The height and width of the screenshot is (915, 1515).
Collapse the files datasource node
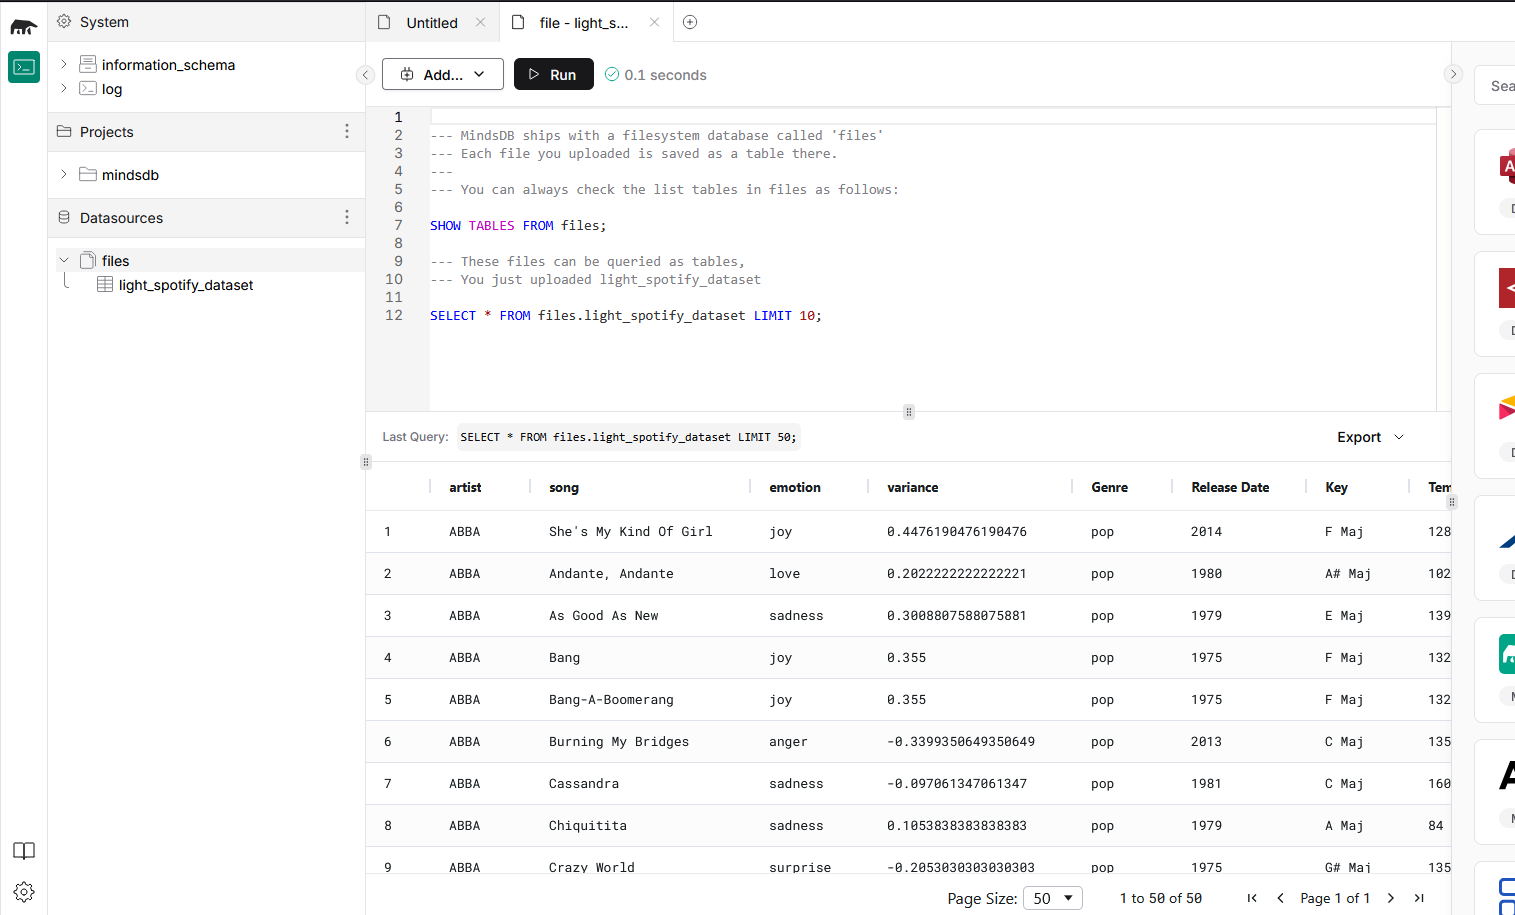(64, 260)
